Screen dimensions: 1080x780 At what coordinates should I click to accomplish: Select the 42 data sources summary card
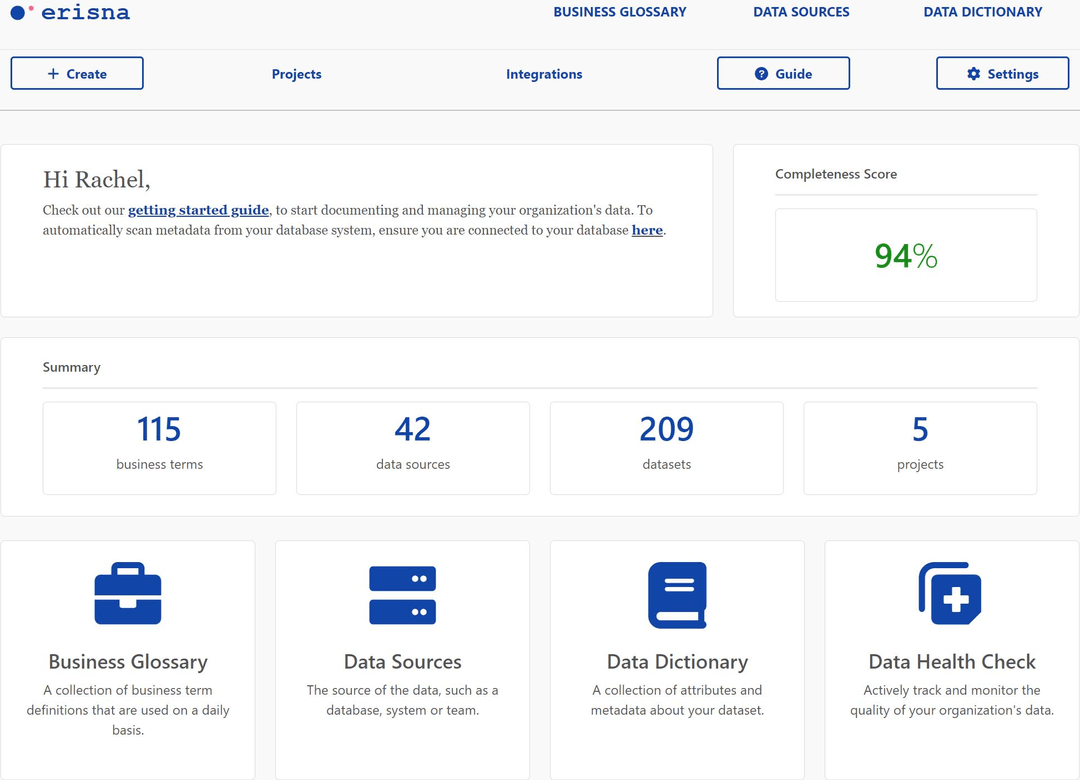(413, 447)
